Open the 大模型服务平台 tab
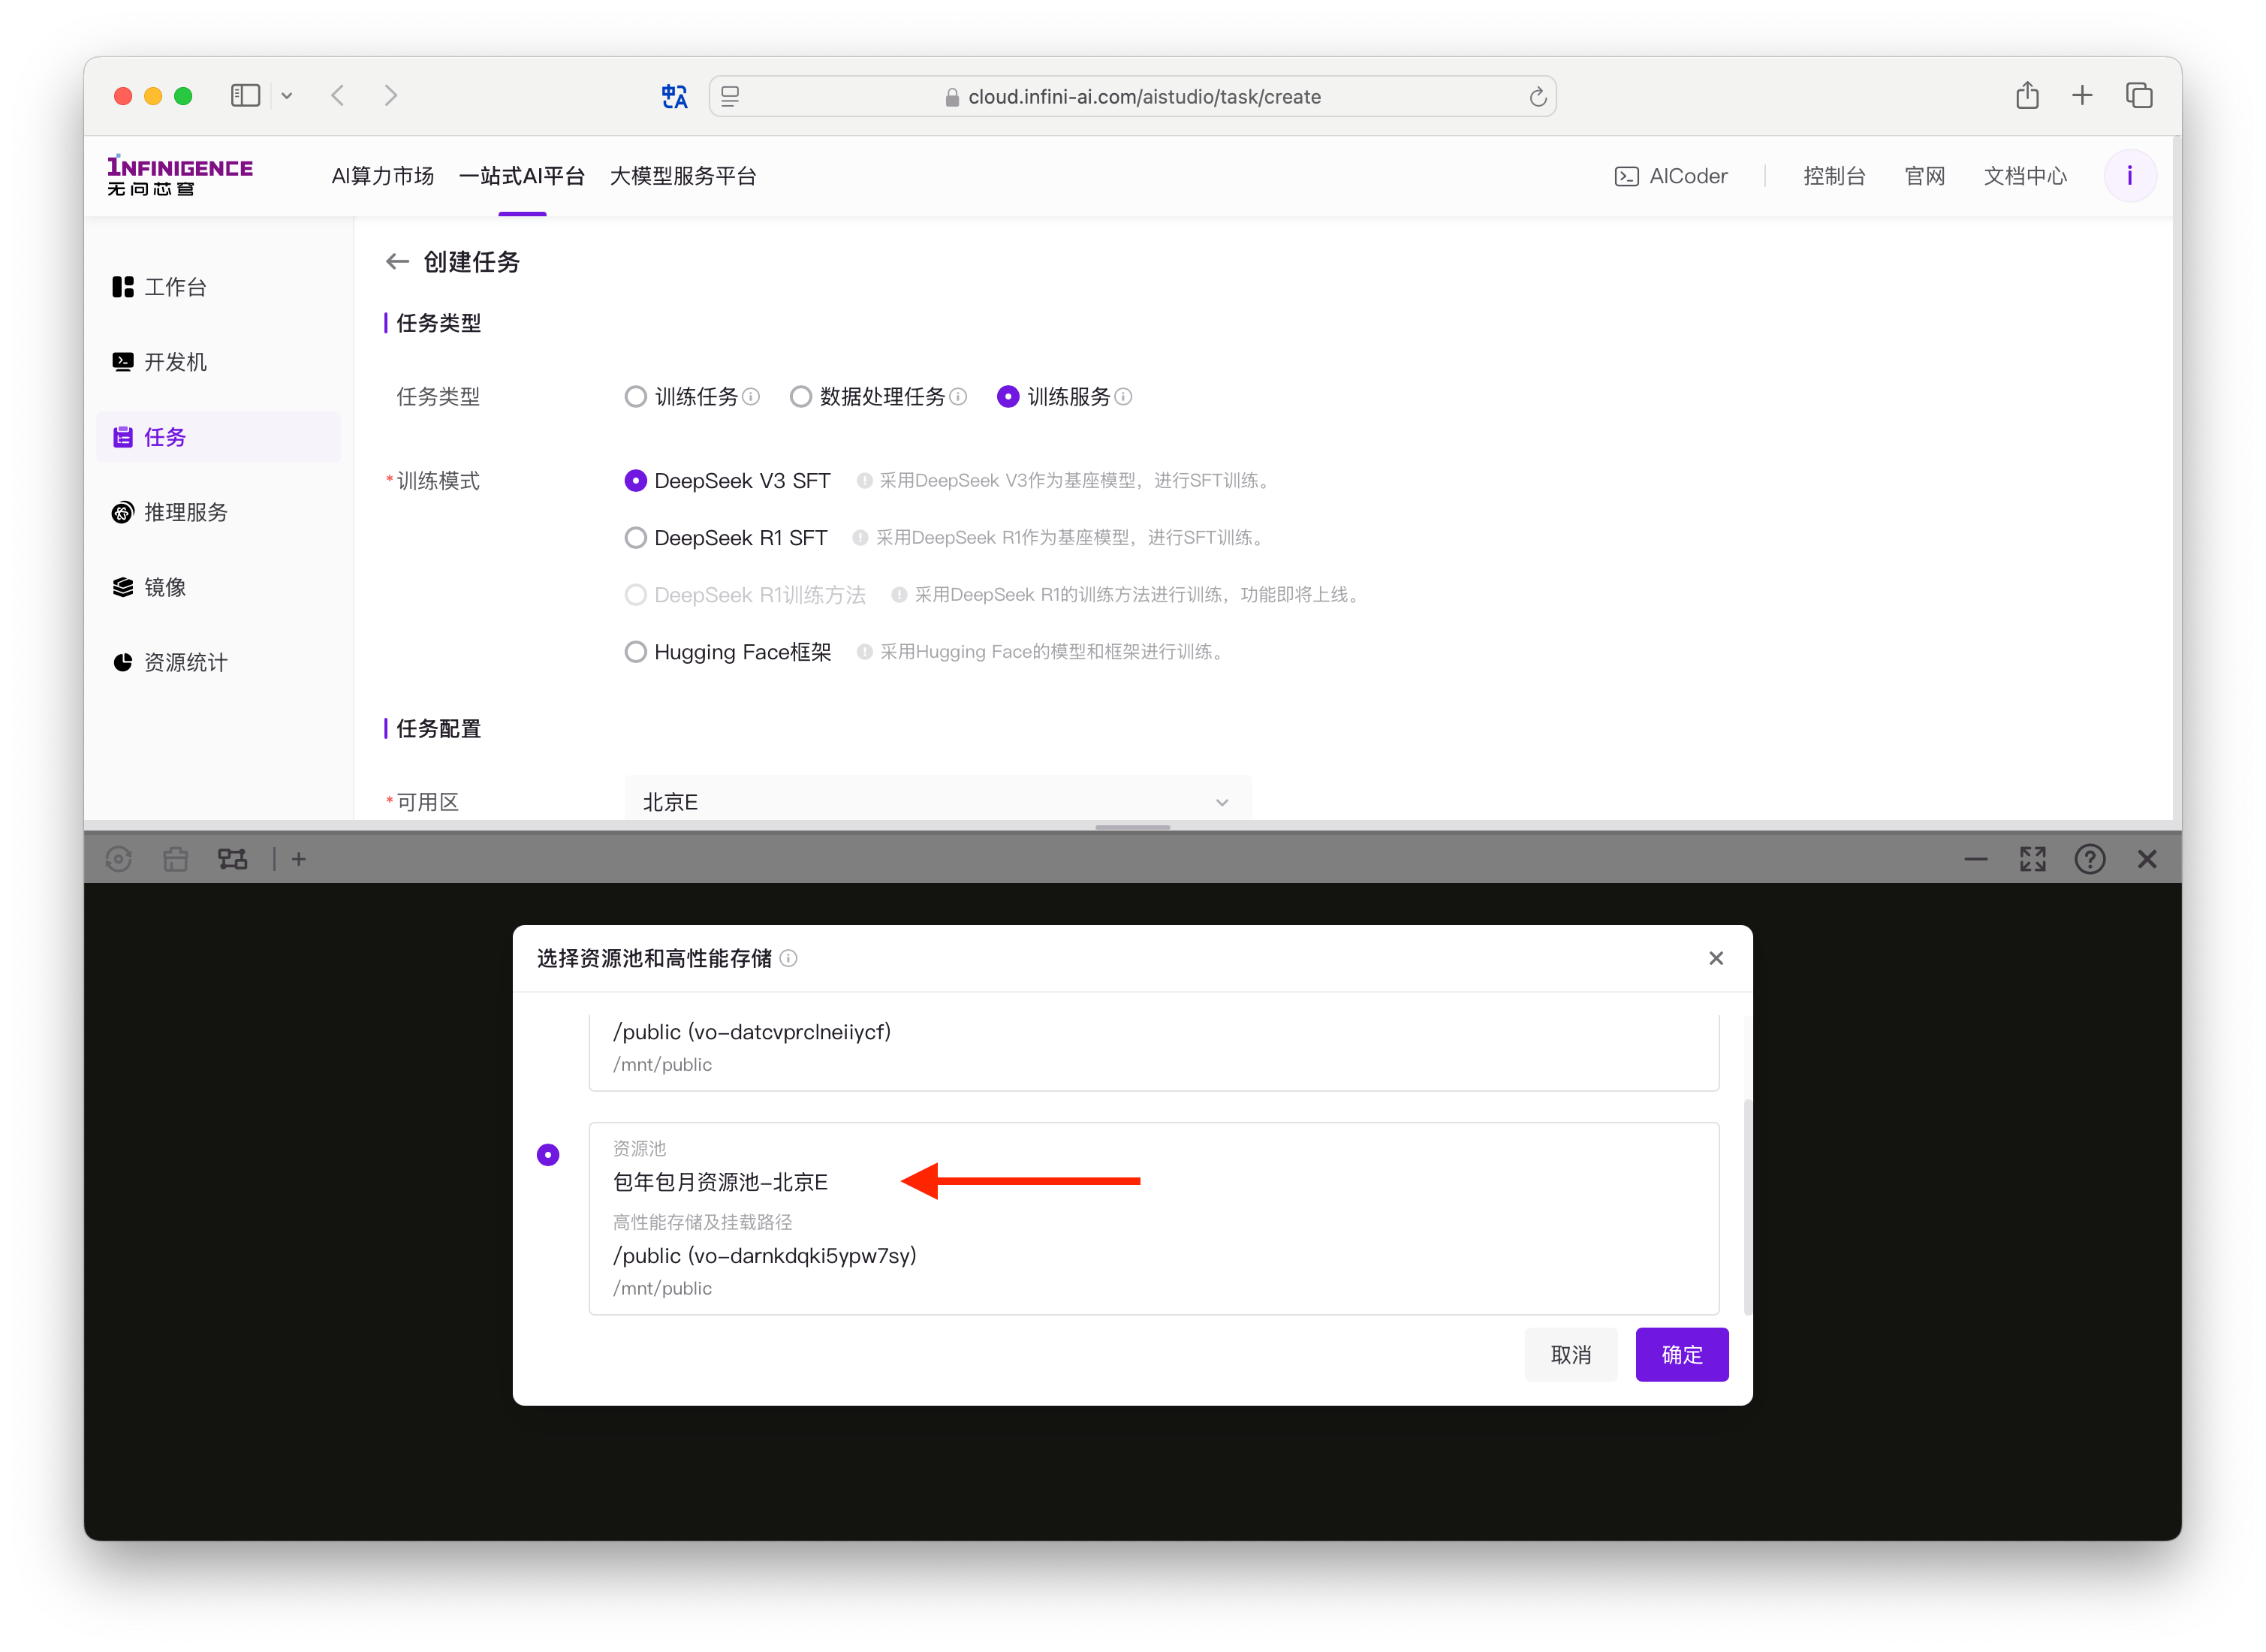This screenshot has width=2266, height=1652. click(x=683, y=176)
